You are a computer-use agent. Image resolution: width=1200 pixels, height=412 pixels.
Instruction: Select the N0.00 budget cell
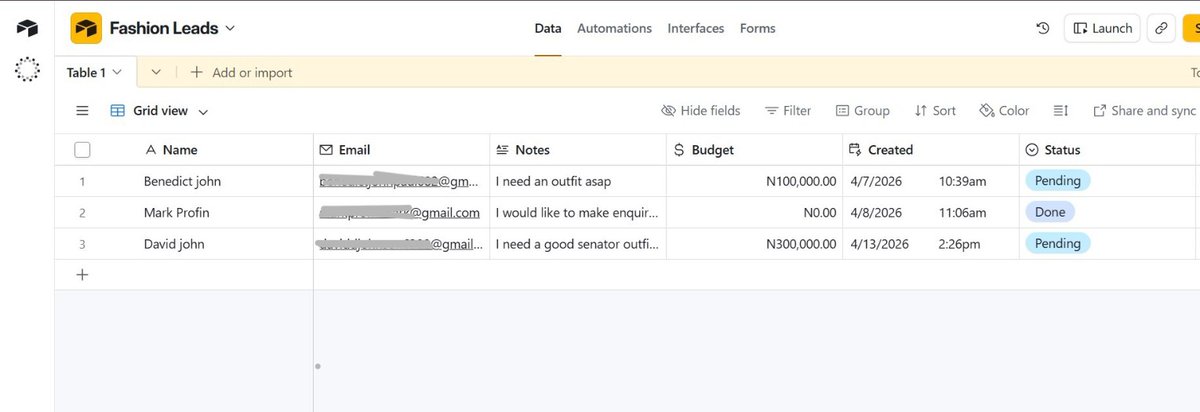(754, 212)
